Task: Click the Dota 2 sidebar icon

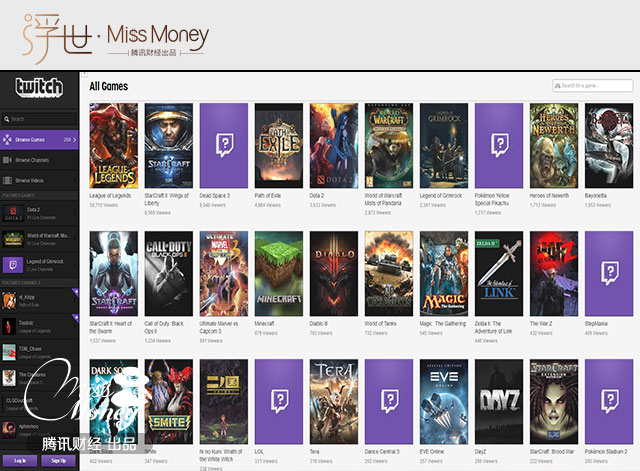Action: coord(13,213)
